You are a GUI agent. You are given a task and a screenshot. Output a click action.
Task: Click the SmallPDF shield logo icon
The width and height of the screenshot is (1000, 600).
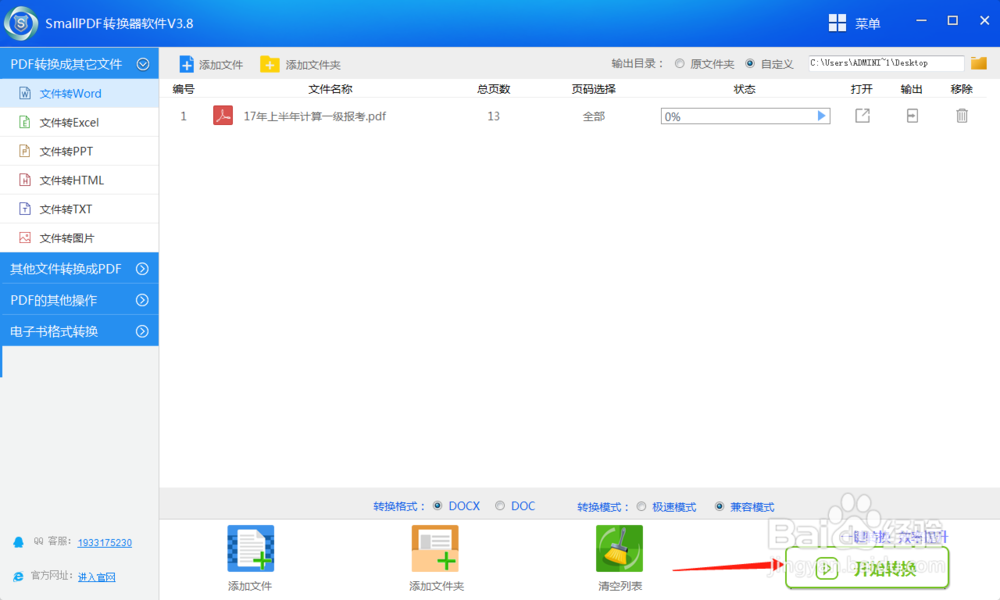pyautogui.click(x=21, y=23)
